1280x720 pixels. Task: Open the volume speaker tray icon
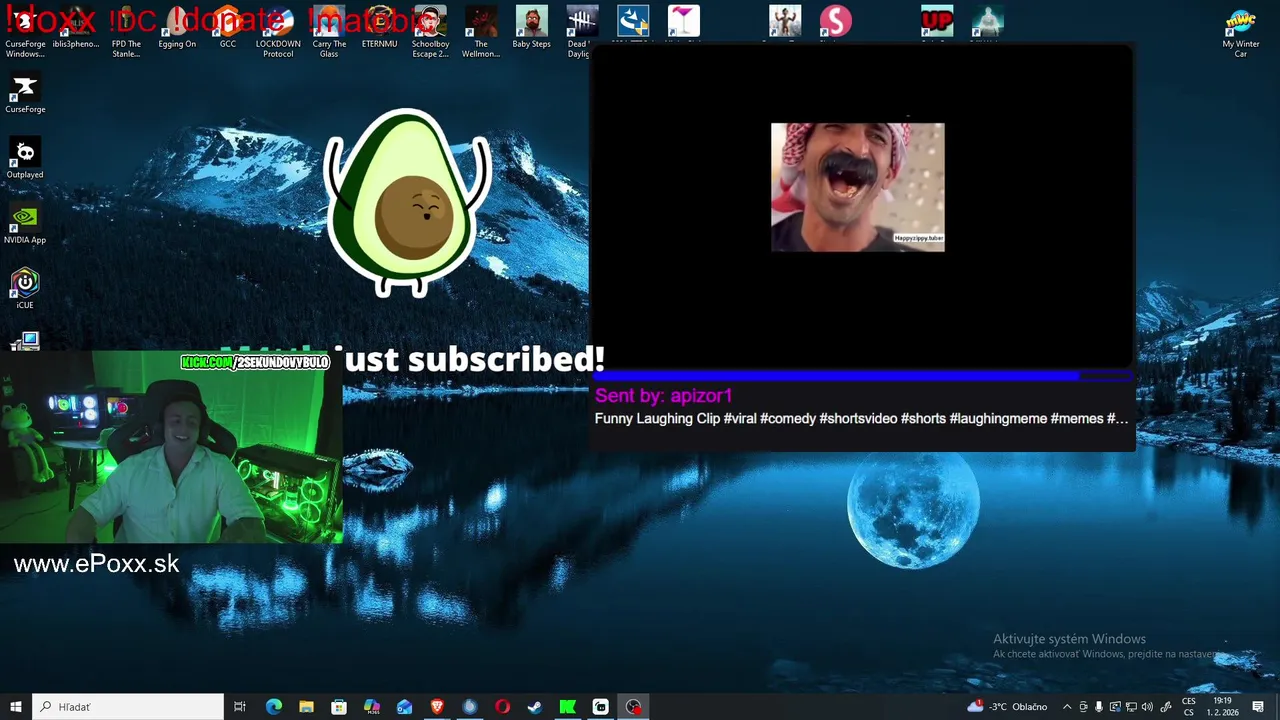coord(1147,707)
